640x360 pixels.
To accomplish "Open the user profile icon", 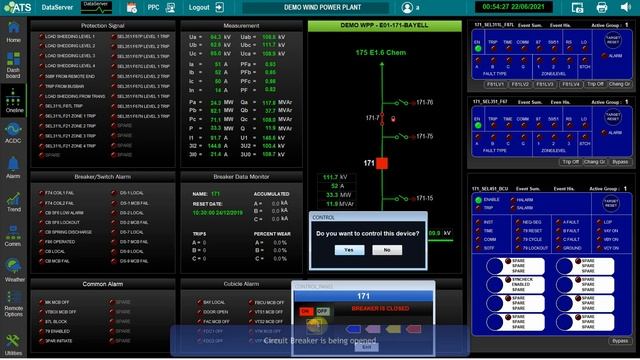I will click(x=407, y=7).
